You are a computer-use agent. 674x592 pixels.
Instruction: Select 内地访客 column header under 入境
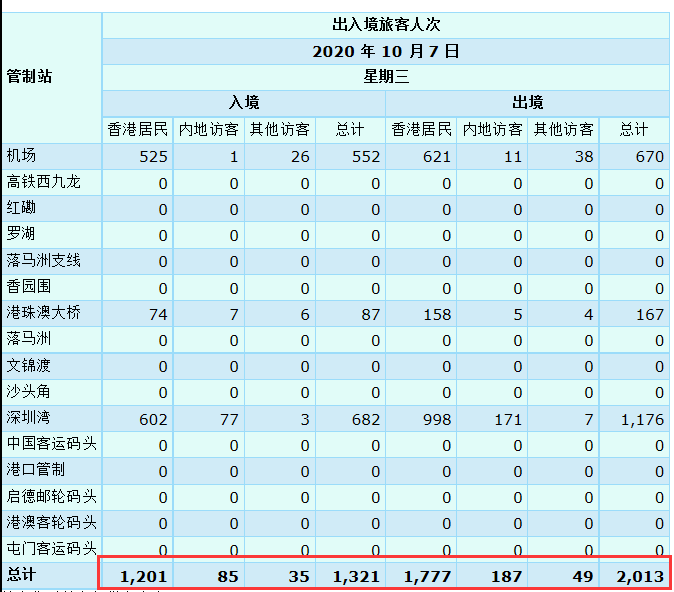pos(208,130)
